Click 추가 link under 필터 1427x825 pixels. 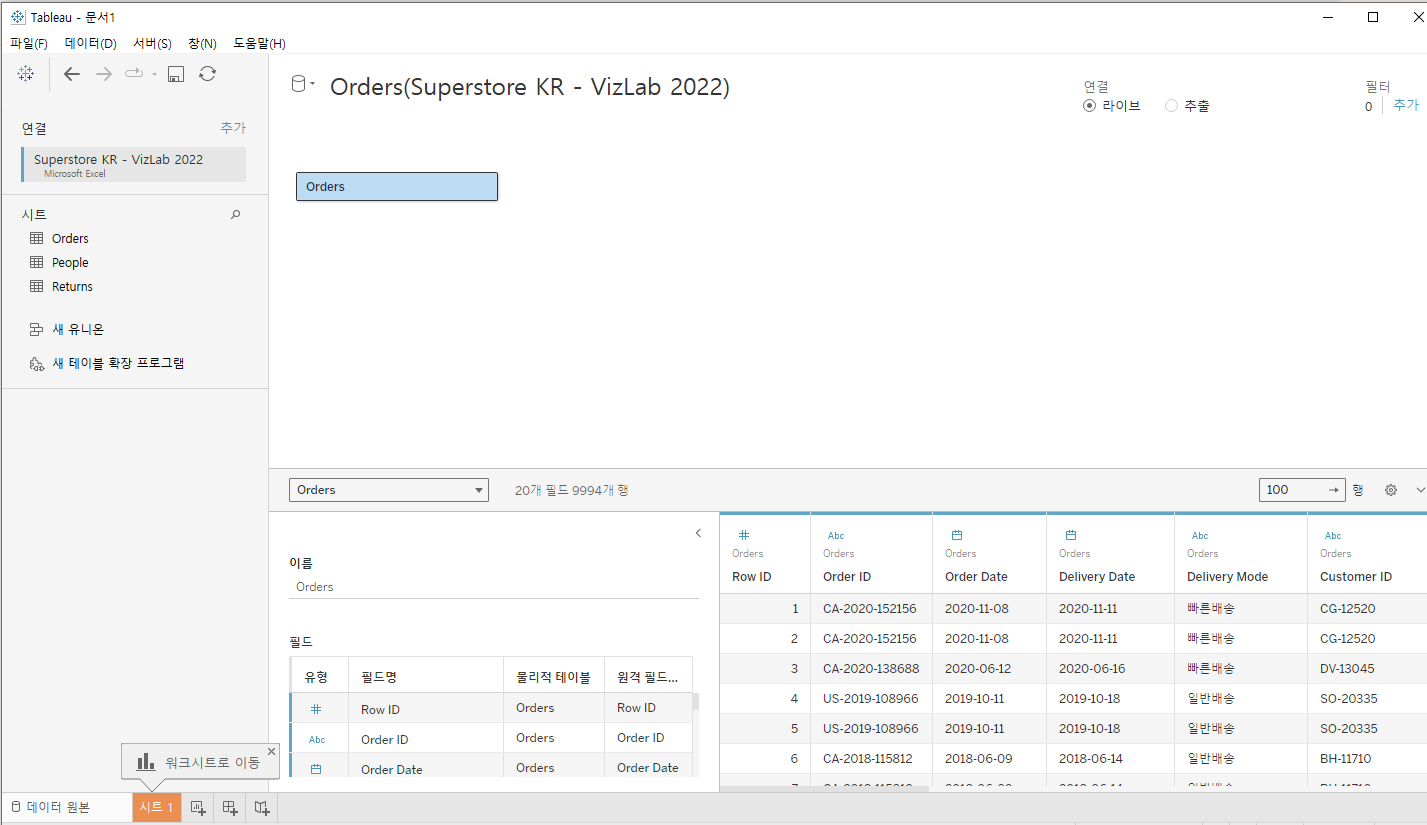point(1405,105)
